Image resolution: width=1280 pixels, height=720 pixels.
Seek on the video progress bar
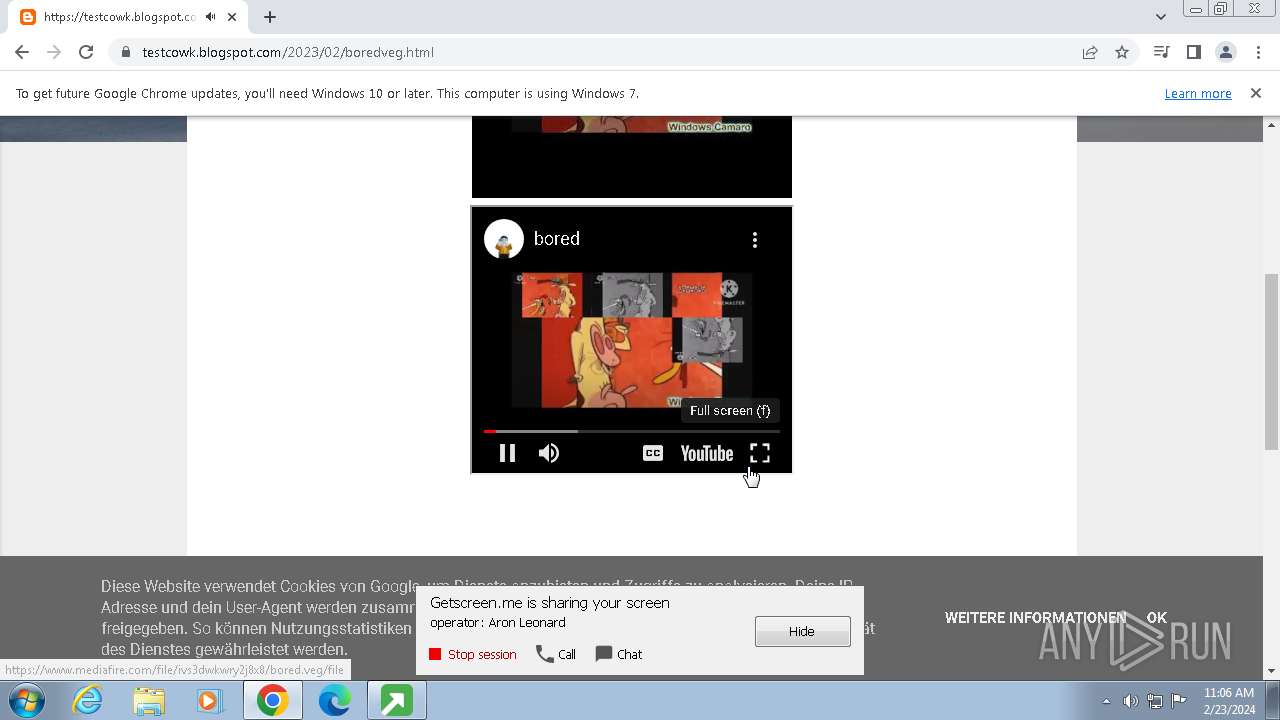coord(632,431)
